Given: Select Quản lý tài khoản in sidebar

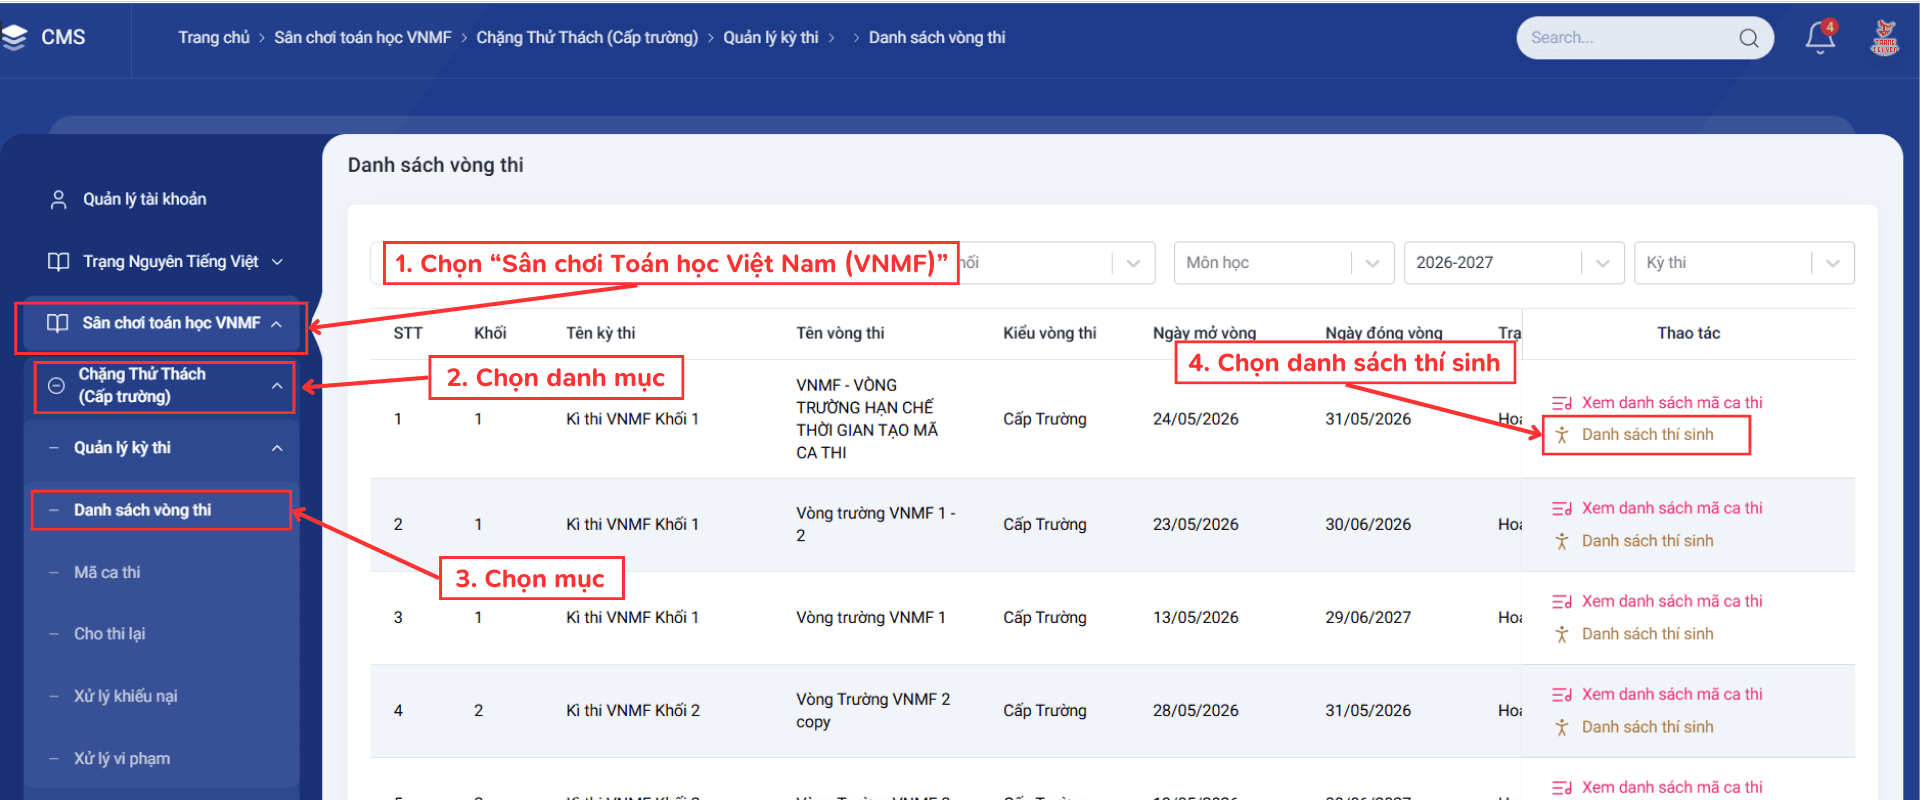Looking at the screenshot, I should coord(144,200).
